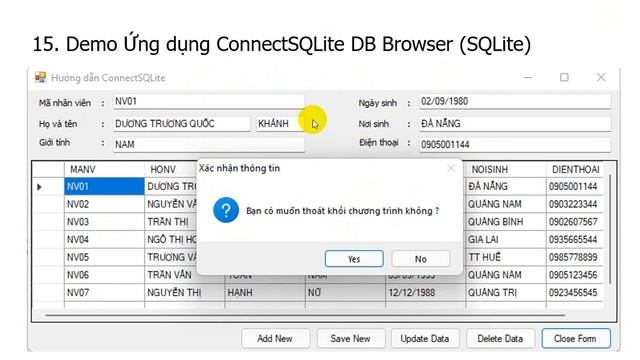Click the DIENTHOAI column header
The height and width of the screenshot is (360, 640).
[x=575, y=169]
